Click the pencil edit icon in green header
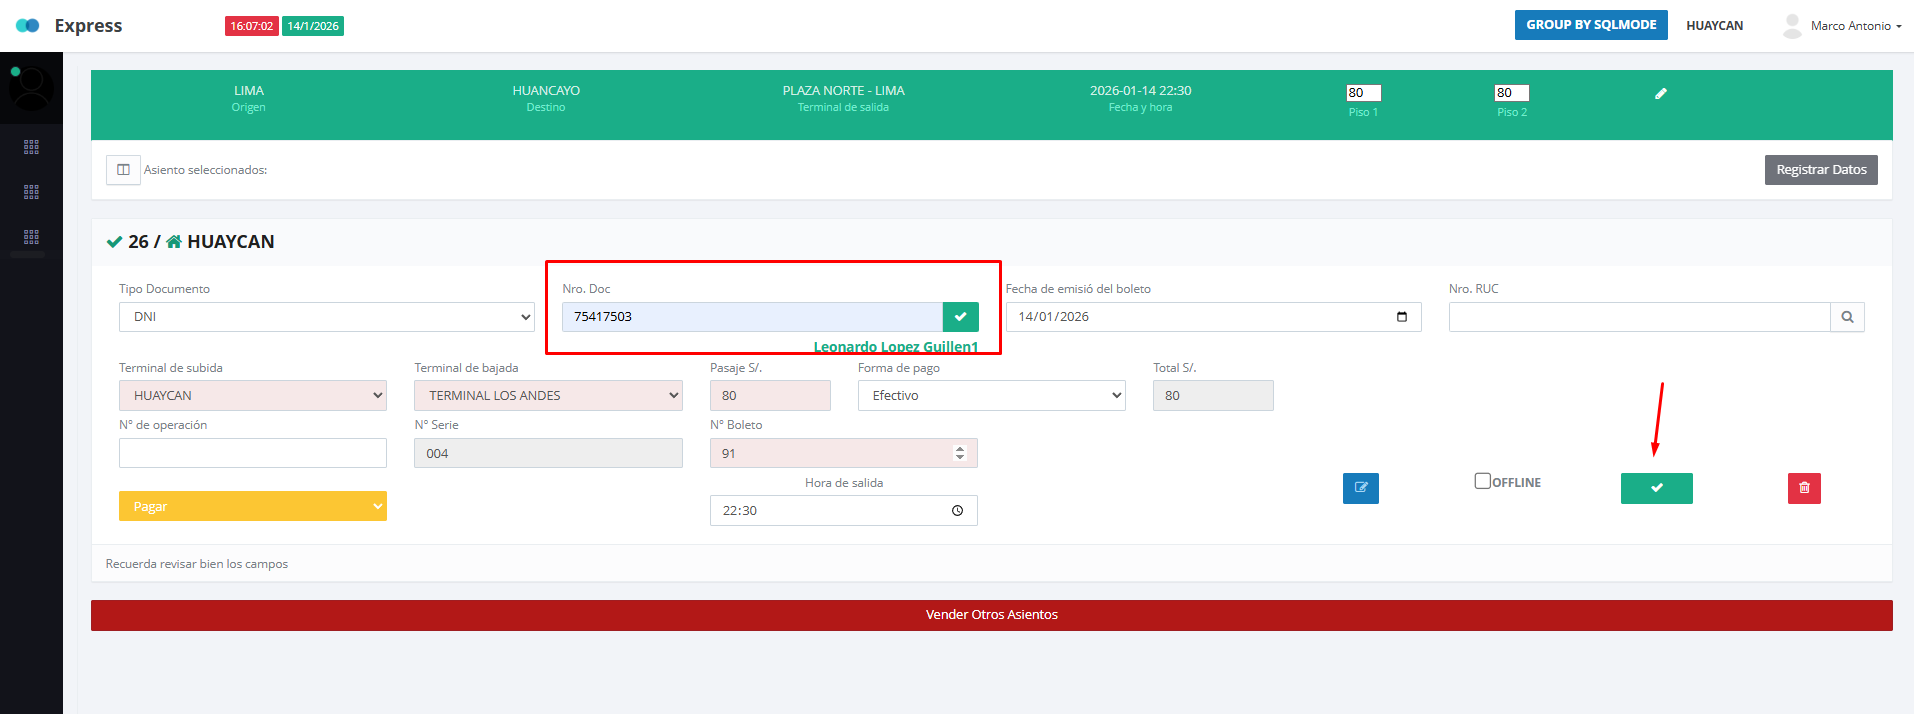Screen dimensions: 1914x714 click(1660, 93)
